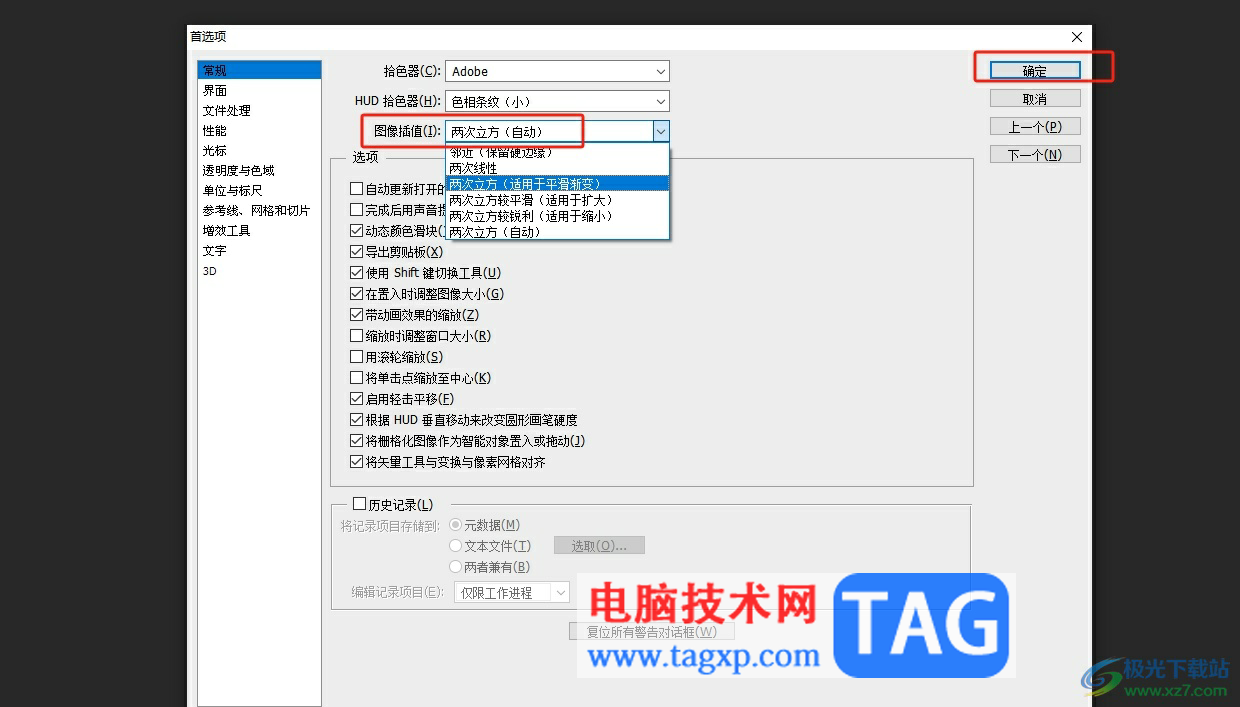Open 参考线、网格和切片 category
Viewport: 1240px width, 707px height.
tap(256, 210)
